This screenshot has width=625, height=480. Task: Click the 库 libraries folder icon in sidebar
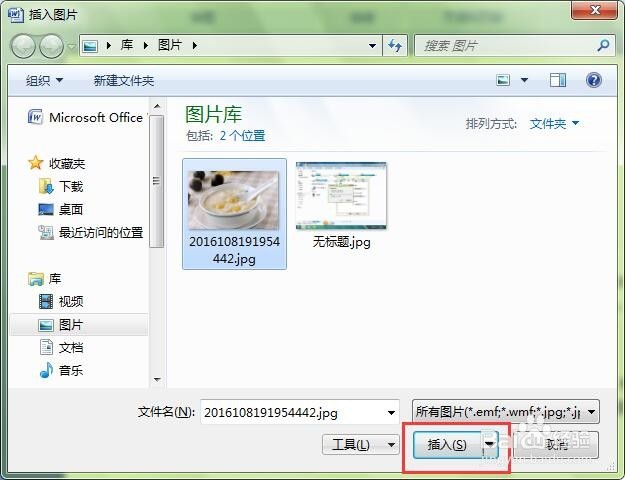click(36, 279)
